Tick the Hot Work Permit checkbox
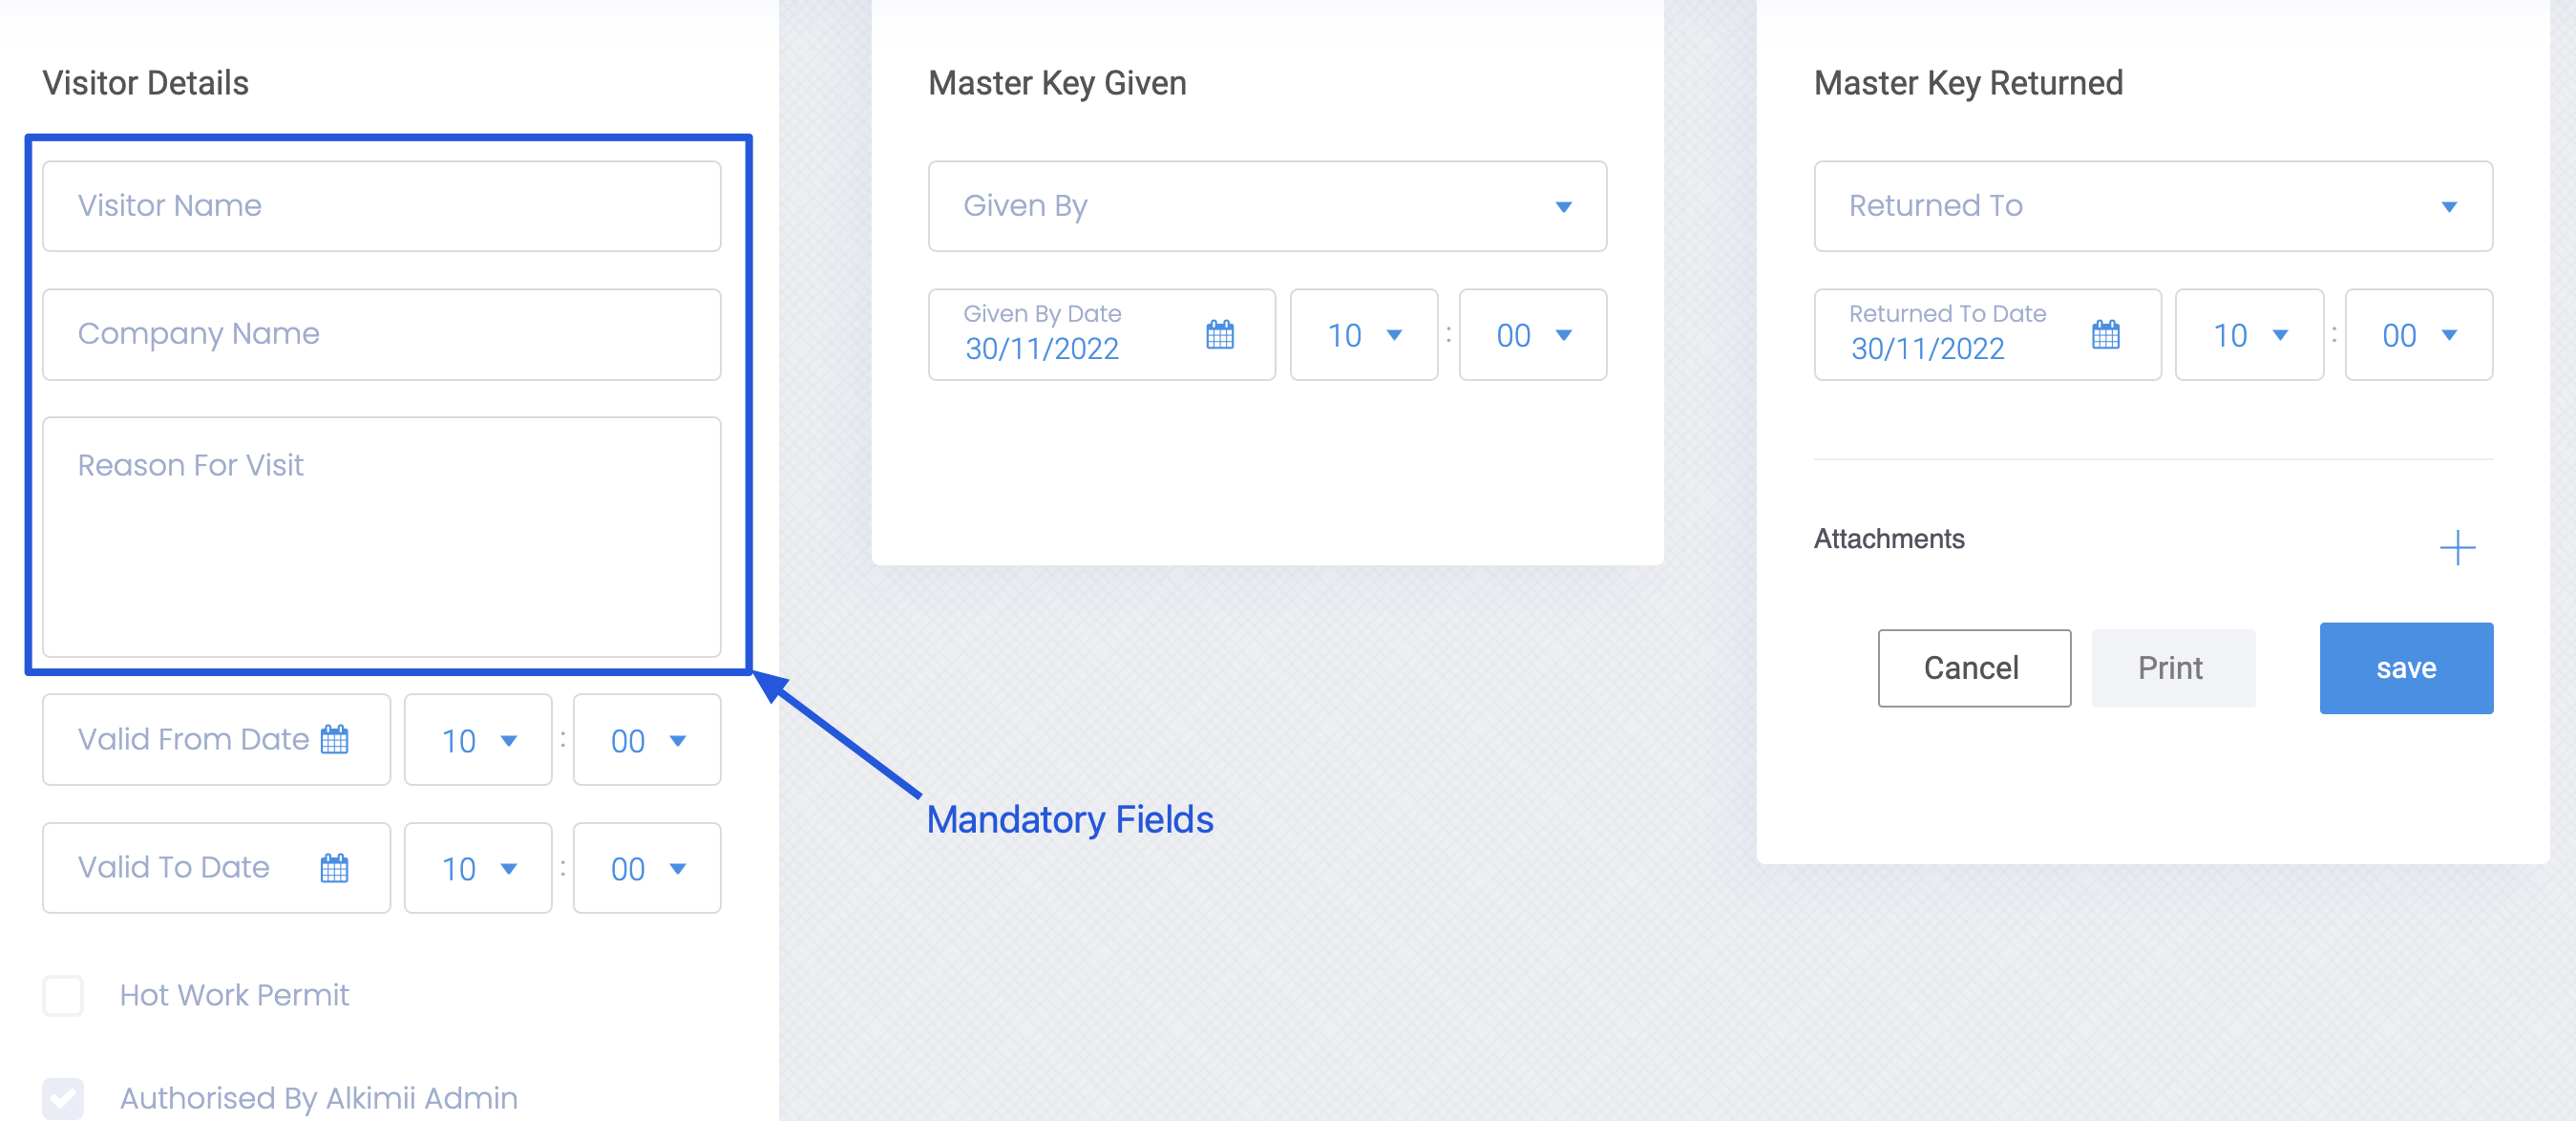The width and height of the screenshot is (2576, 1121). (63, 995)
